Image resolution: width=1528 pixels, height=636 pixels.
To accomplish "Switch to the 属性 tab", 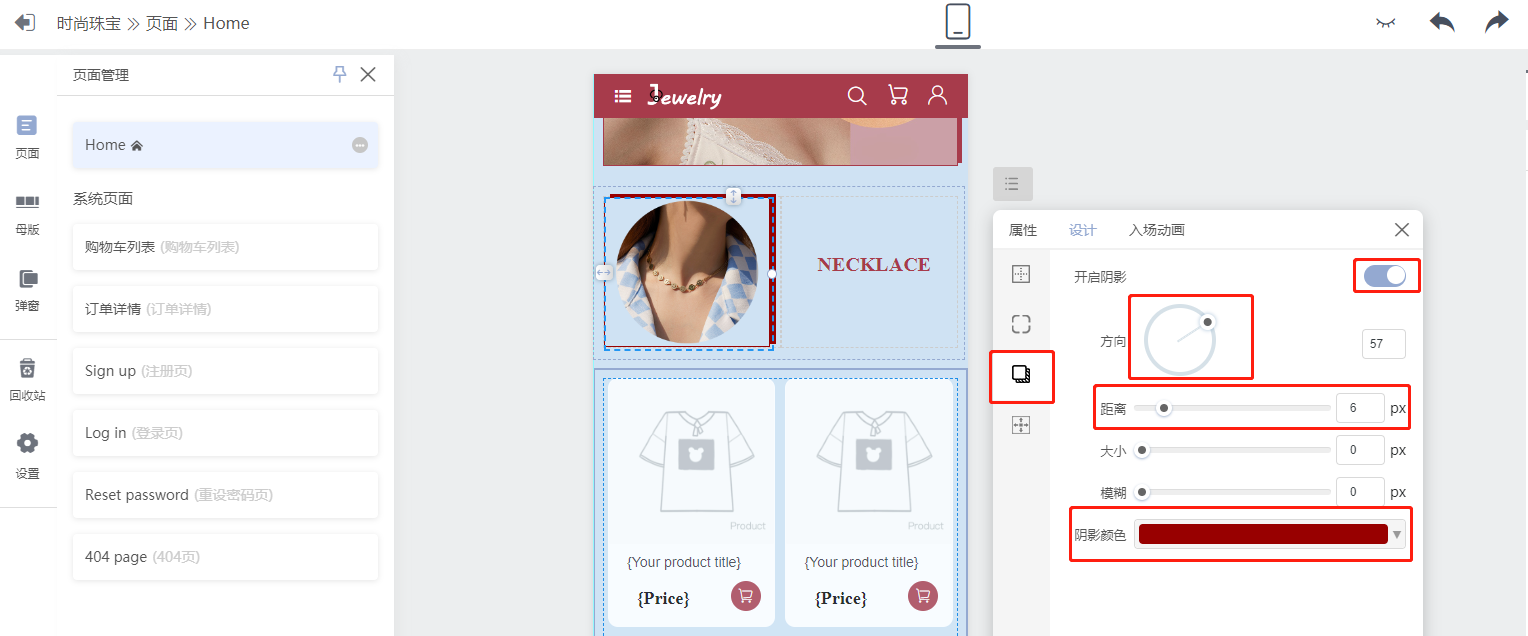I will click(x=1023, y=230).
